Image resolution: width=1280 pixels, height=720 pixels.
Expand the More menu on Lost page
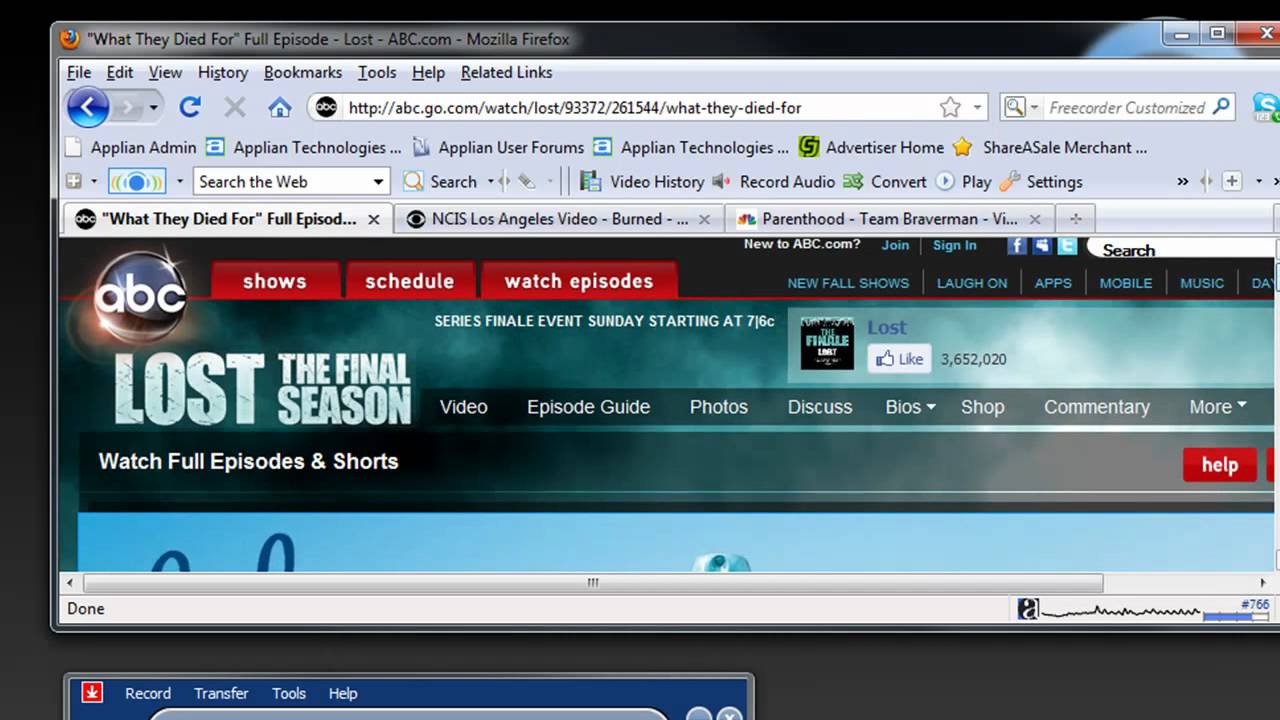(x=1218, y=407)
